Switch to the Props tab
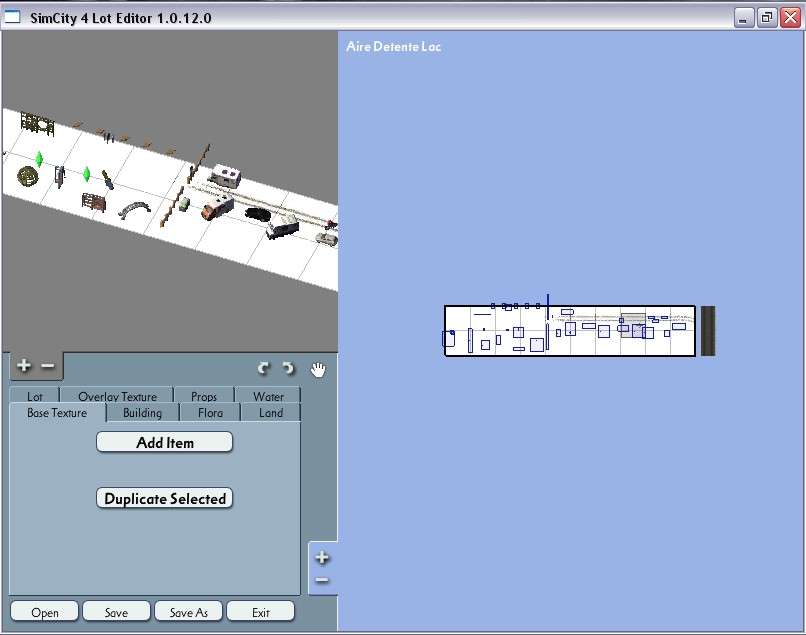 coord(204,396)
